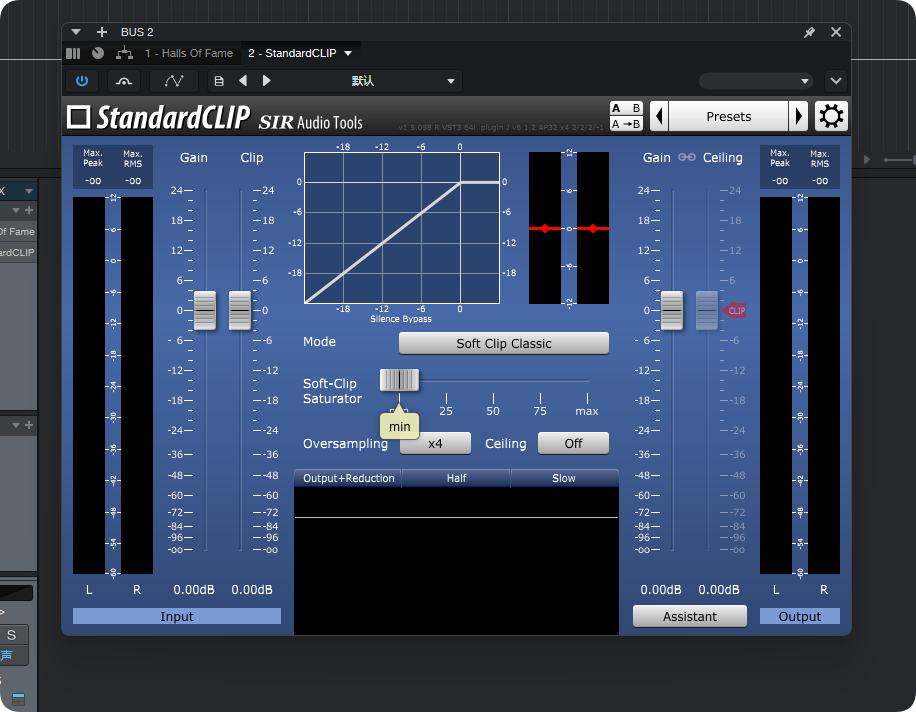Toggle the A/B compare button
916x712 pixels.
point(626,108)
